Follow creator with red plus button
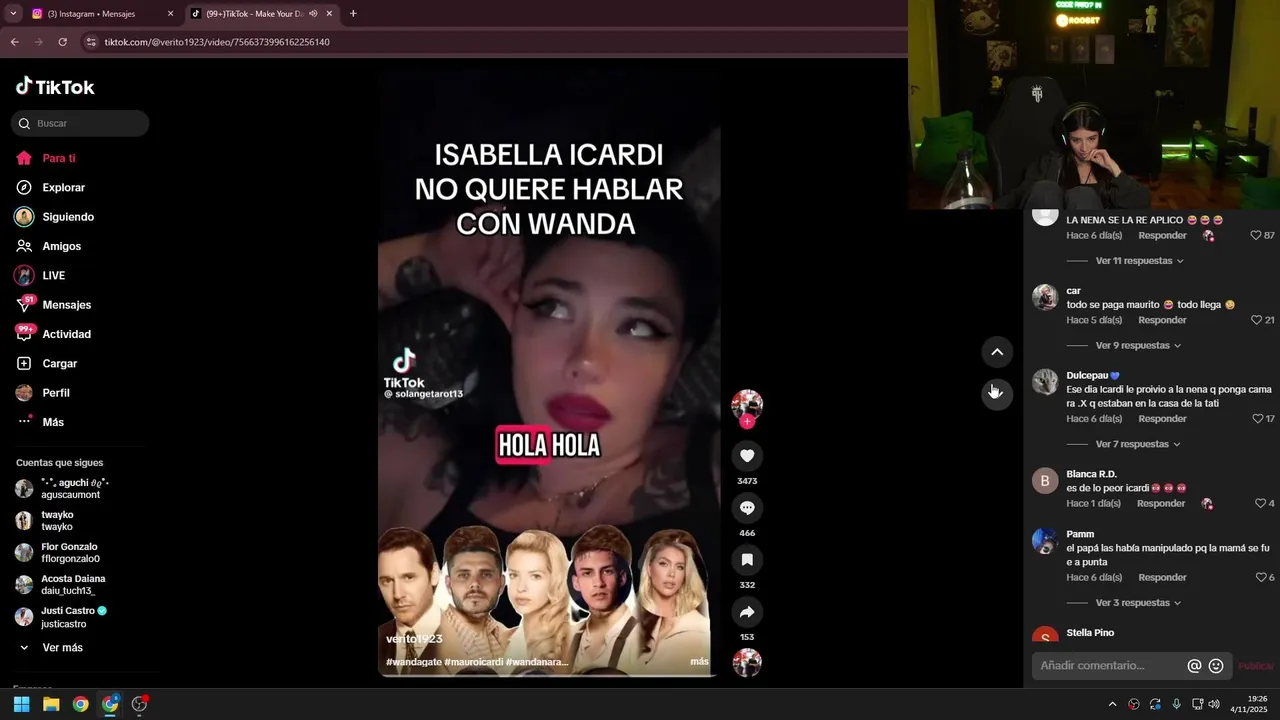This screenshot has height=720, width=1280. (747, 421)
